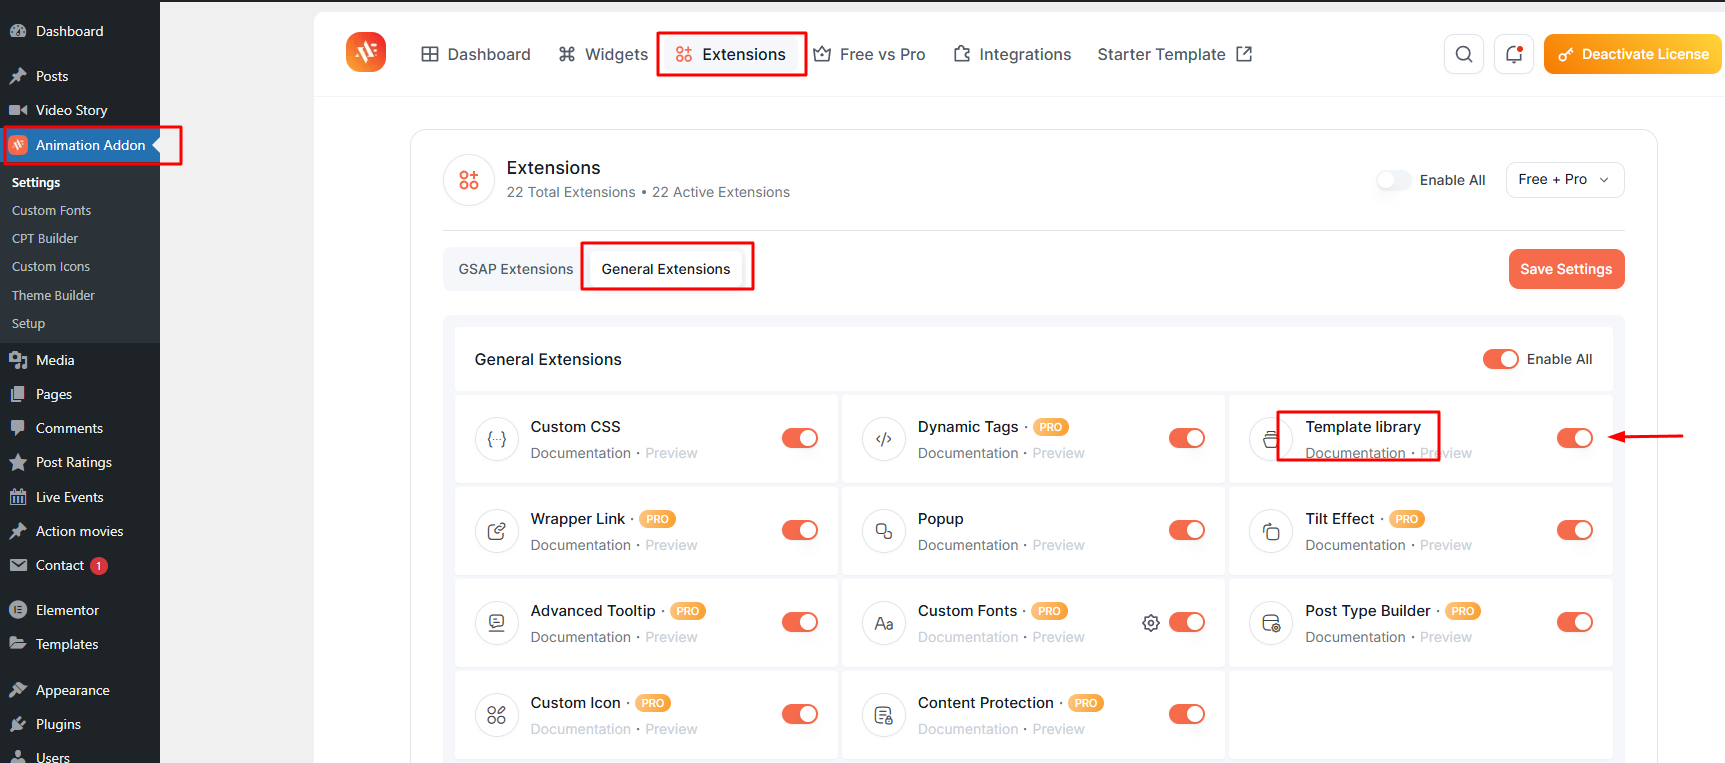Click the Tilt Effect icon
This screenshot has height=763, width=1725.
click(x=1271, y=531)
